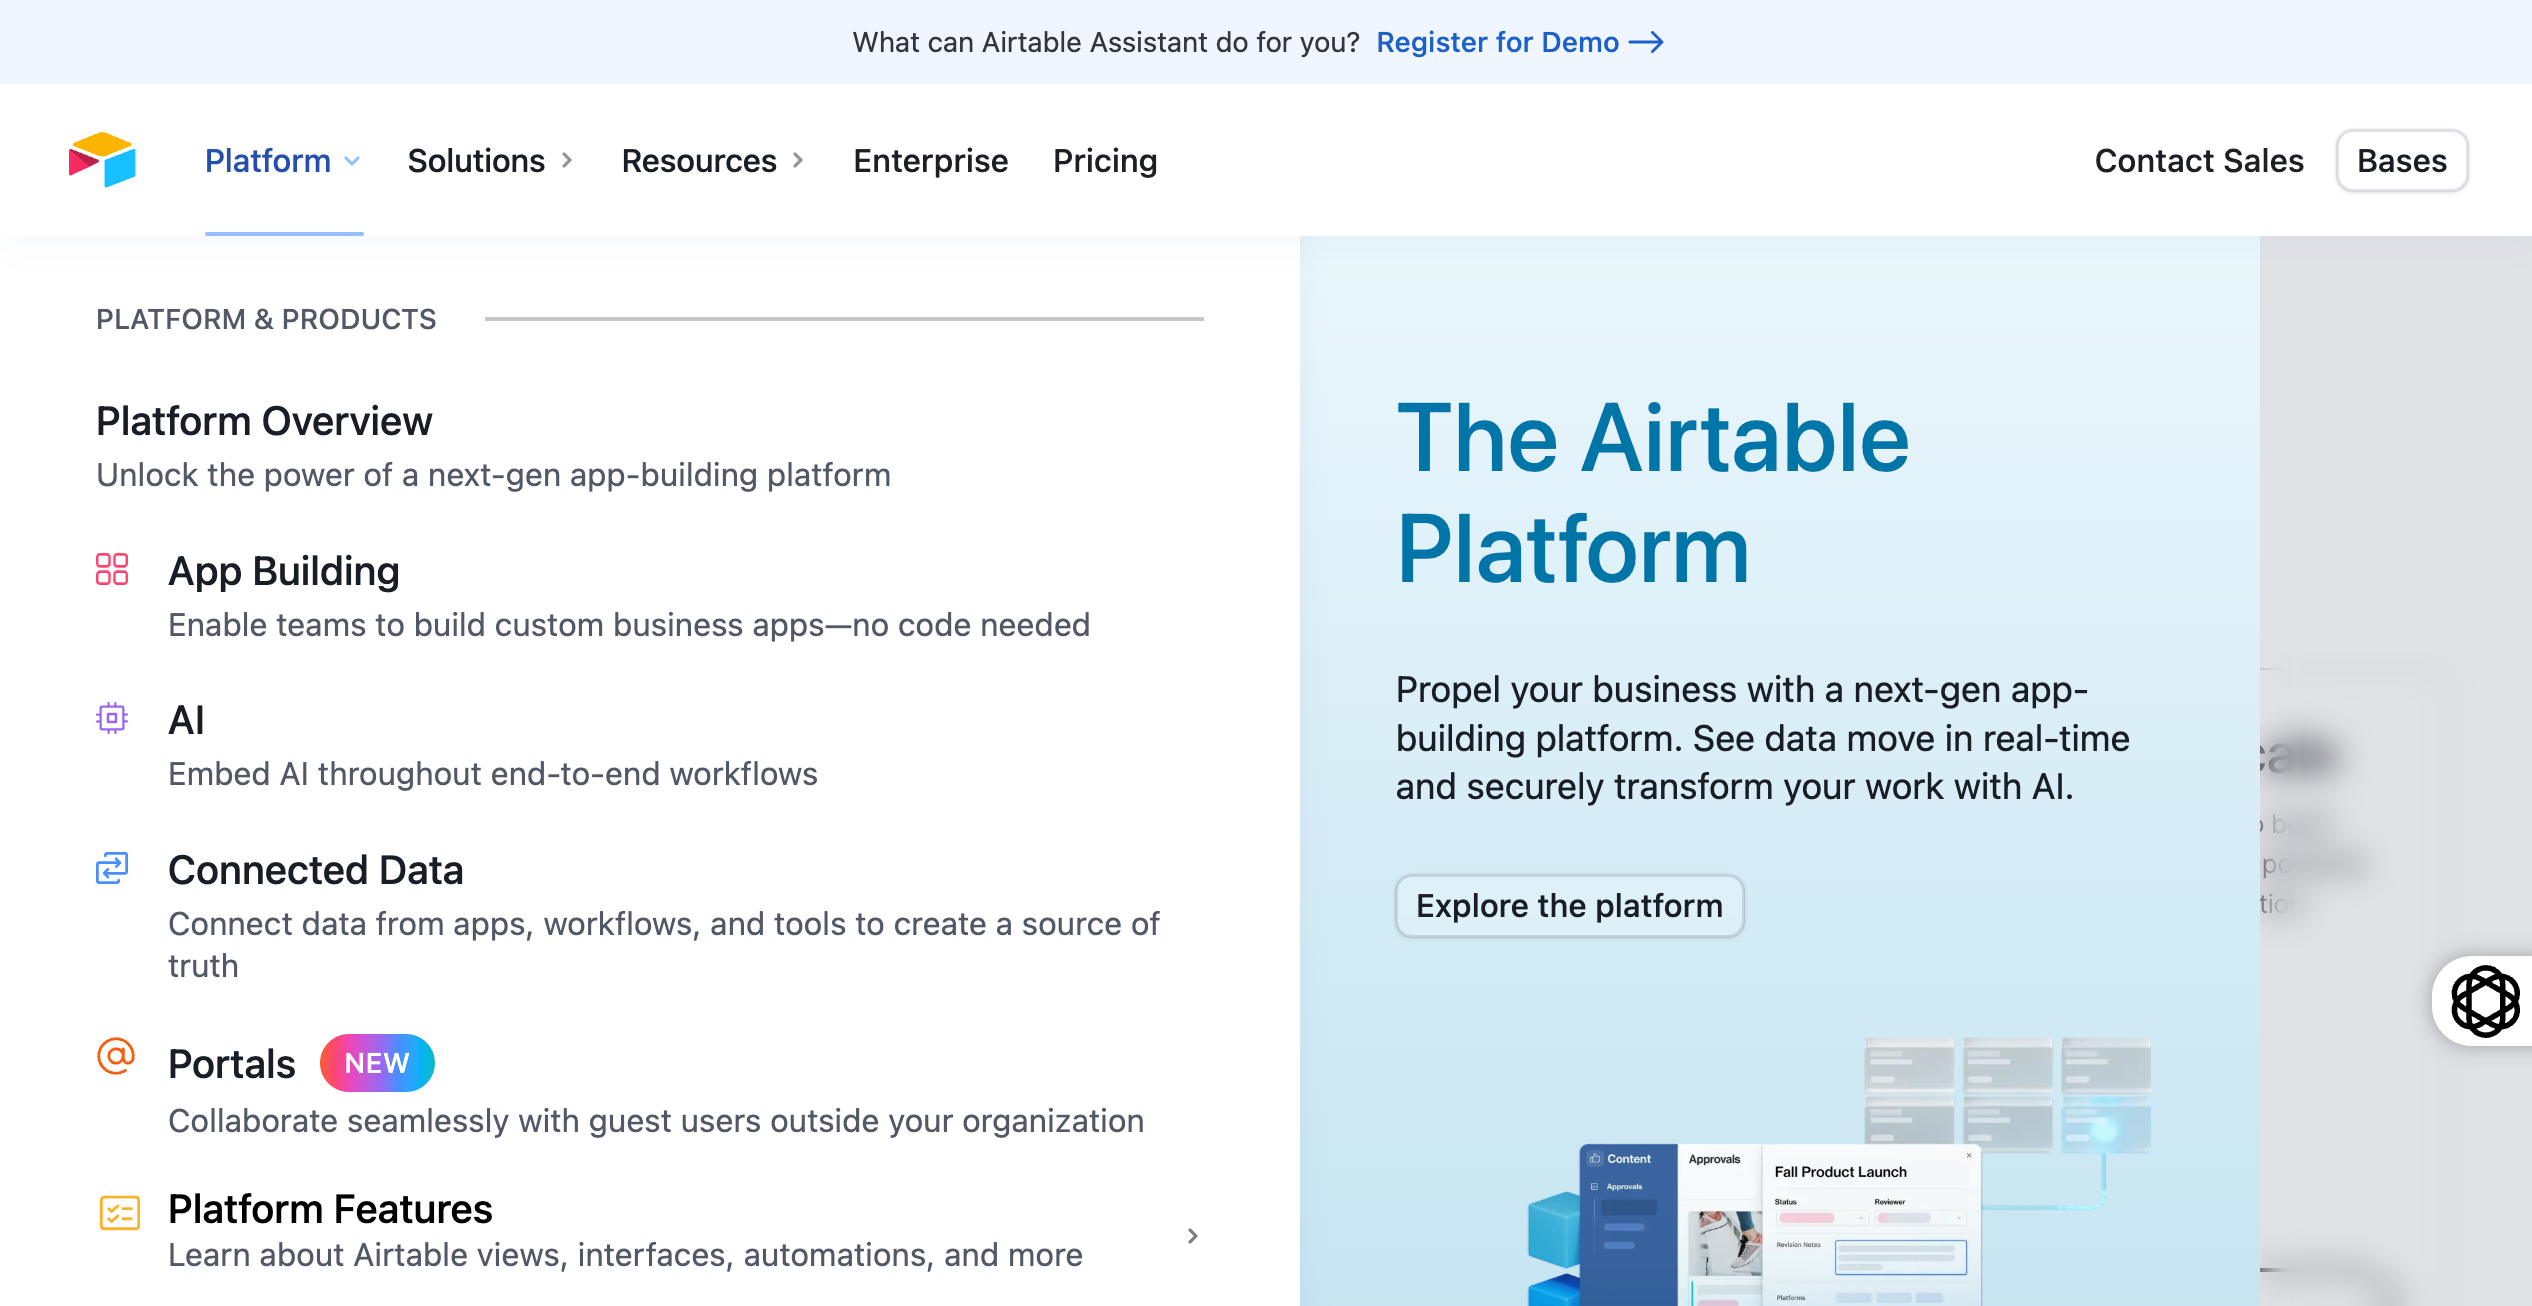Click the Airtable logo
This screenshot has width=2532, height=1306.
point(102,160)
